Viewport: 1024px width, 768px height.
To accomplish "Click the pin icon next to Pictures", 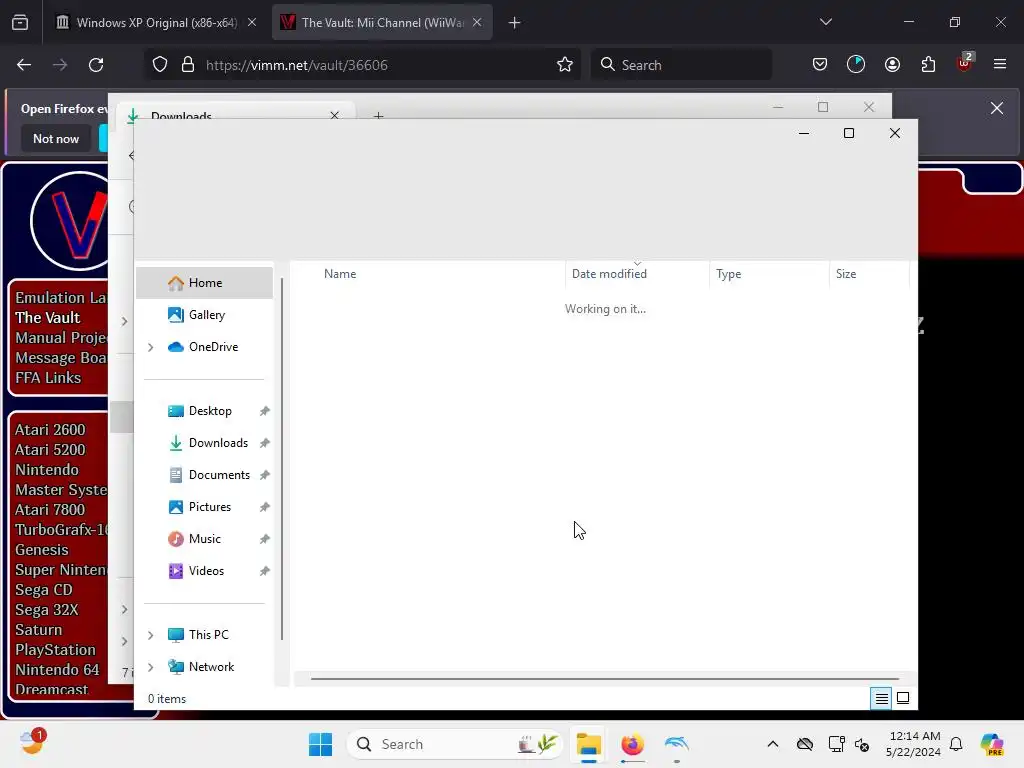I will click(x=264, y=507).
